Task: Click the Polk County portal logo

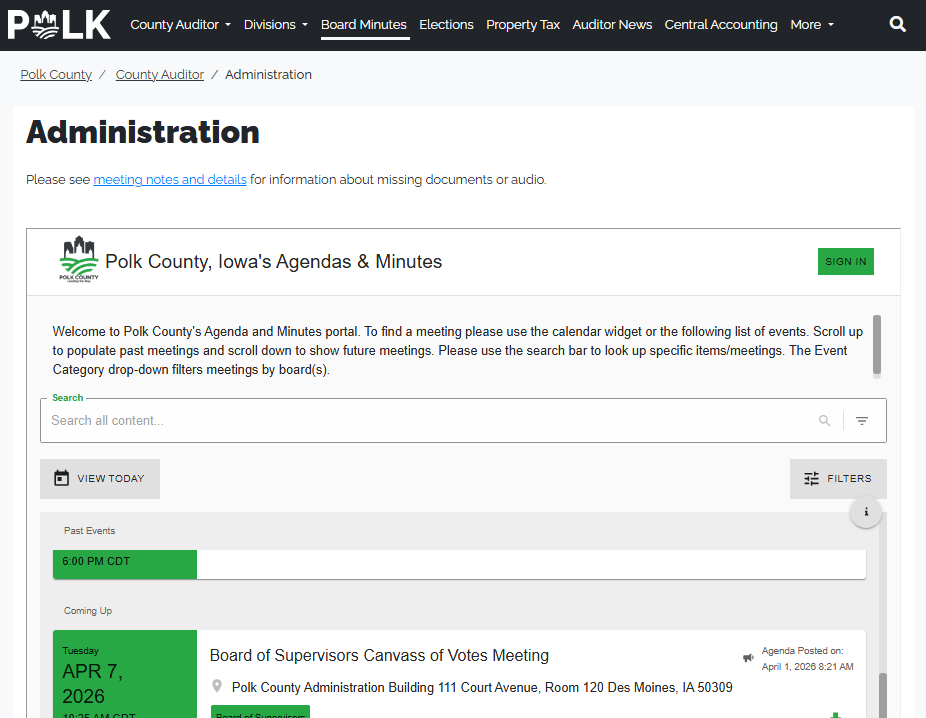Action: click(x=79, y=261)
